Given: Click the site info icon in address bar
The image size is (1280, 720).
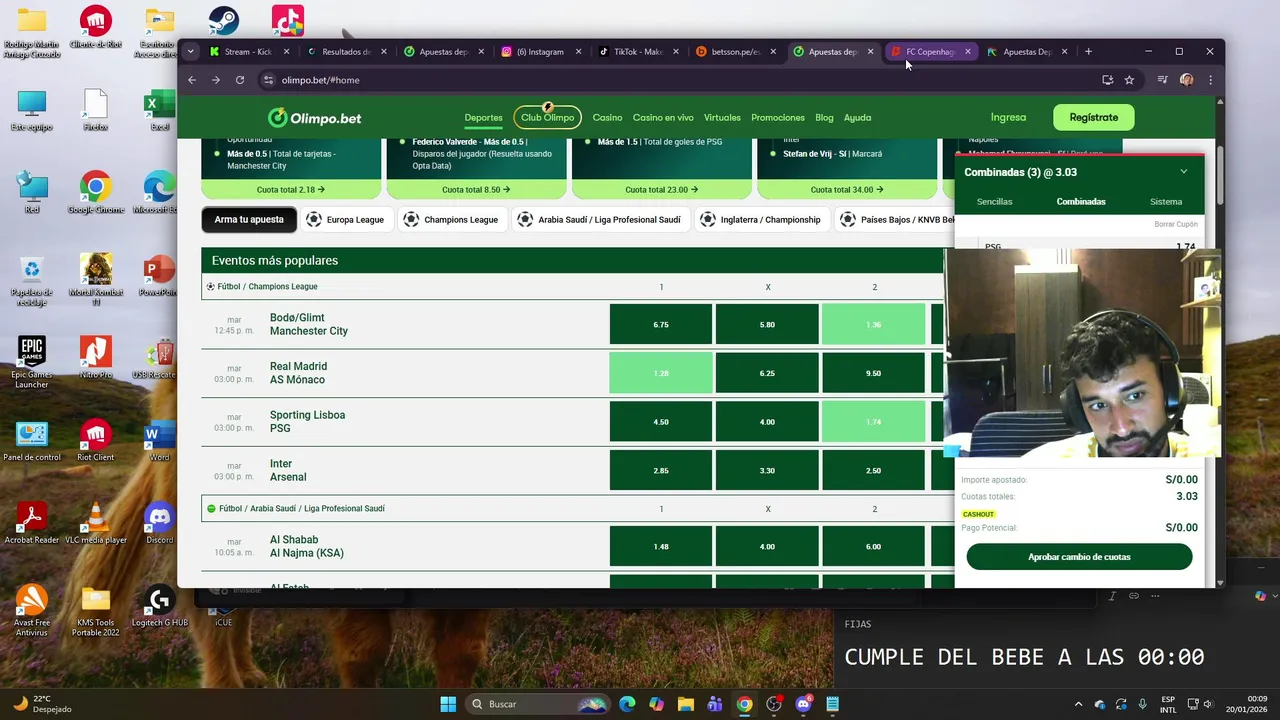Looking at the screenshot, I should click(x=268, y=80).
